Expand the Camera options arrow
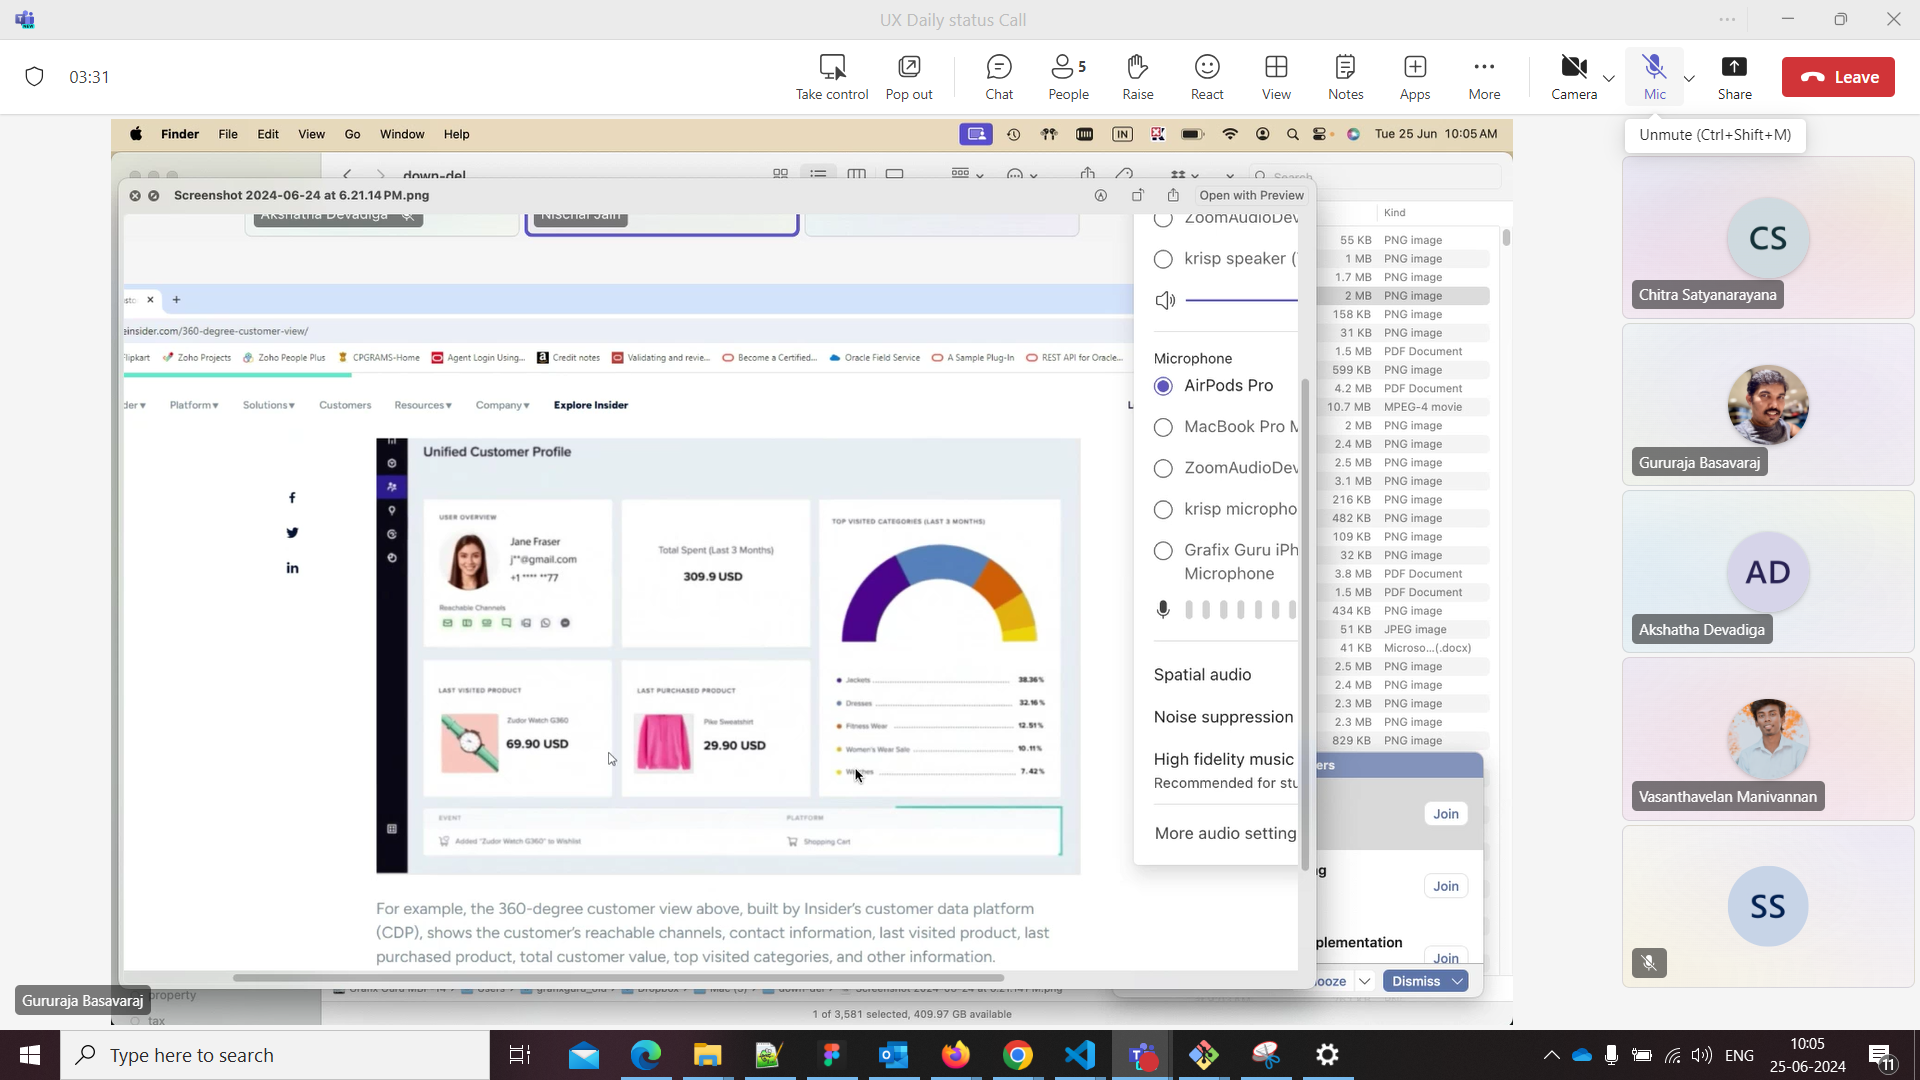This screenshot has width=1920, height=1080. (x=1609, y=78)
